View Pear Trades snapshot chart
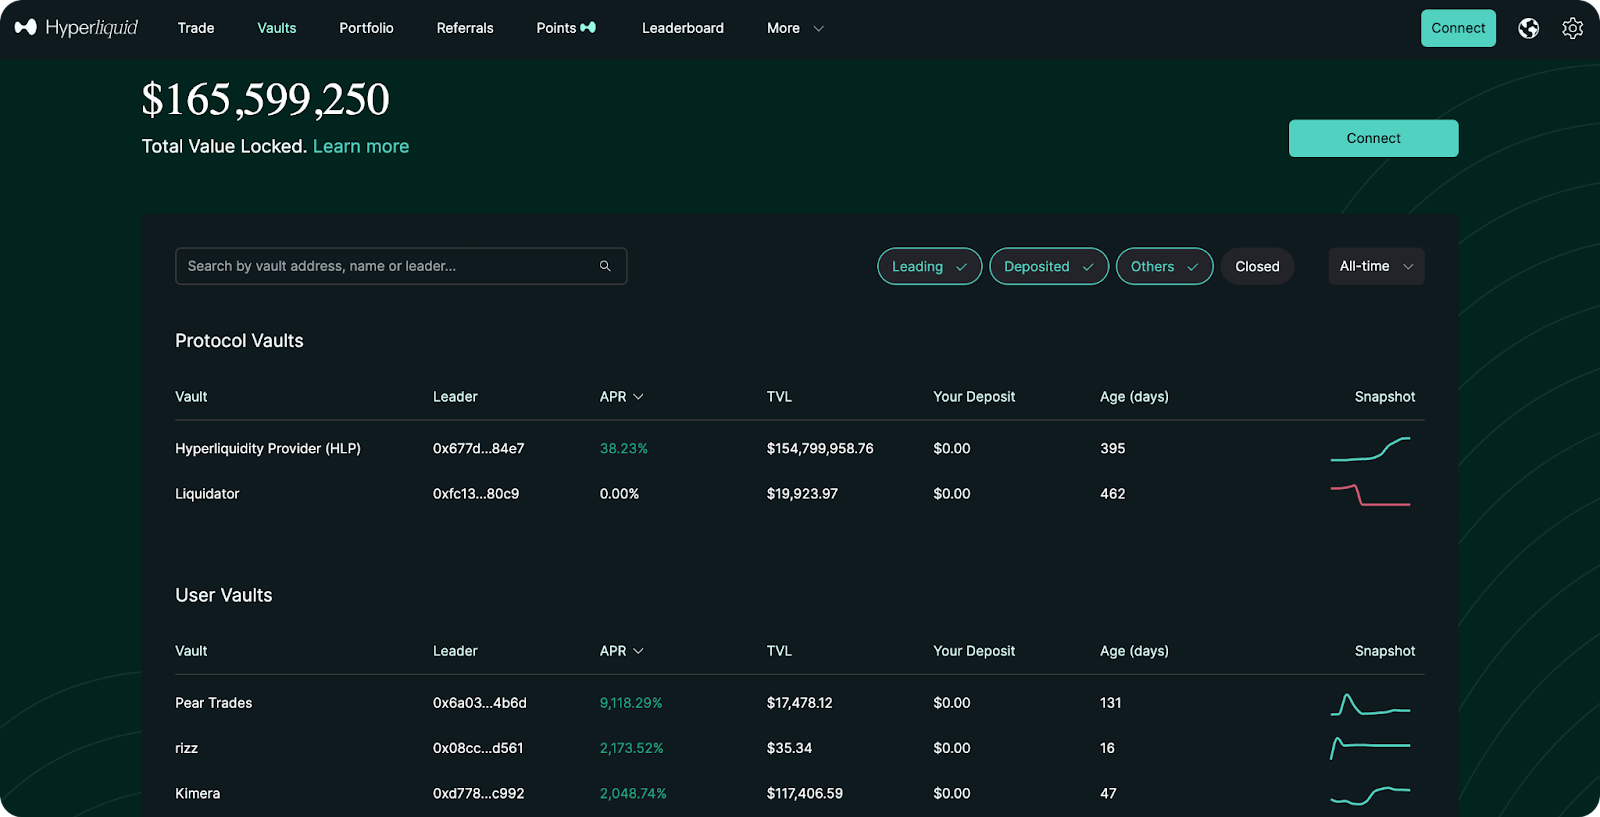 (x=1370, y=704)
